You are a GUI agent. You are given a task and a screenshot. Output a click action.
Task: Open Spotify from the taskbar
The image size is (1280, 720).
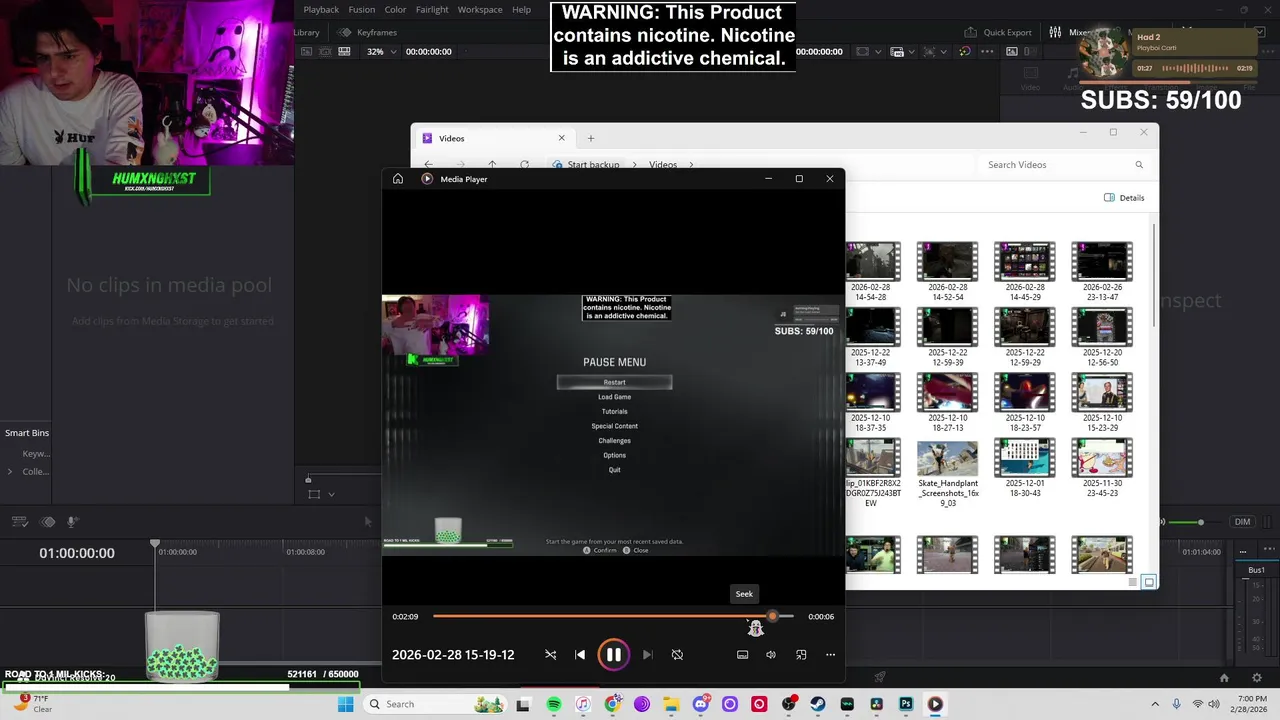554,704
